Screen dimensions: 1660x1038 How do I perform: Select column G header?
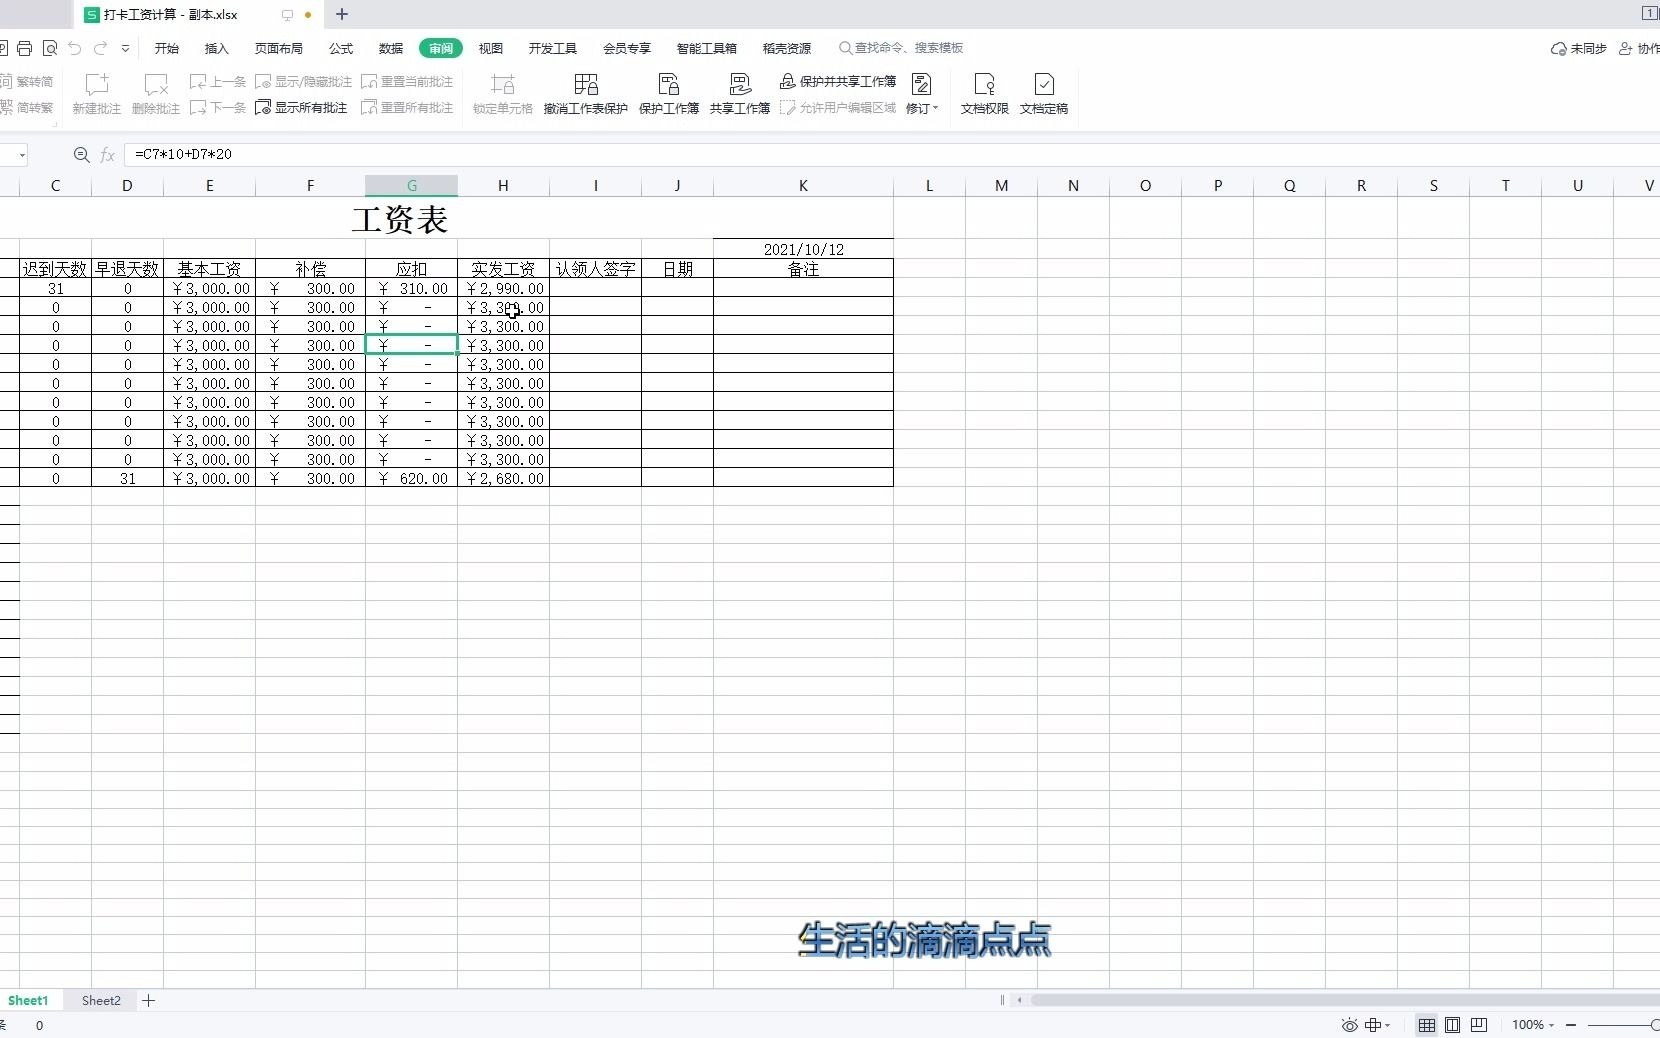pyautogui.click(x=411, y=186)
